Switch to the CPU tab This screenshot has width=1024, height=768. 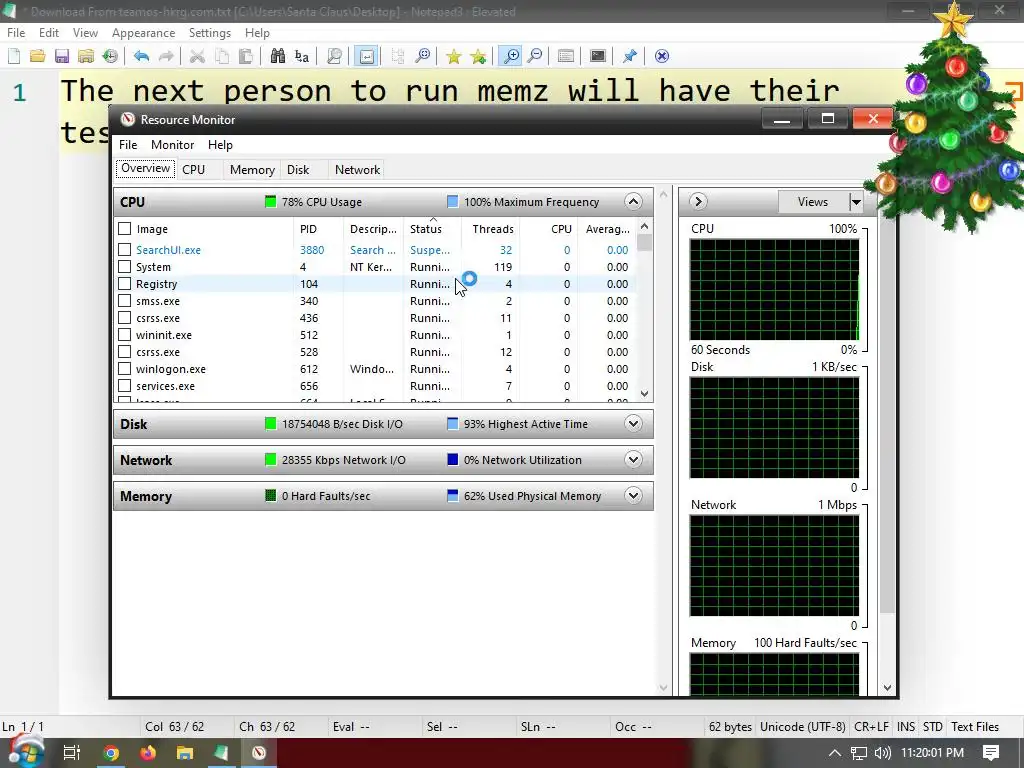point(193,170)
